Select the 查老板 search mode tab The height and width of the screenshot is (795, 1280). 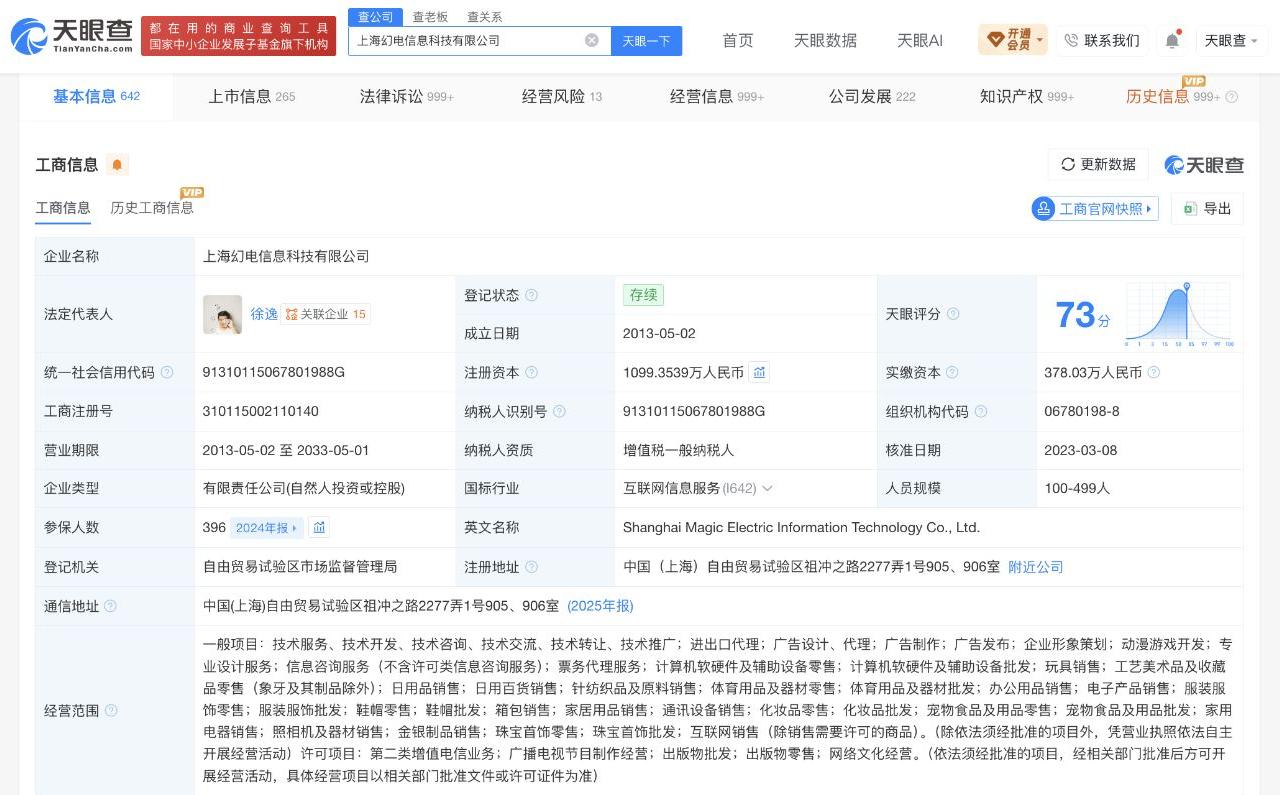click(x=430, y=17)
